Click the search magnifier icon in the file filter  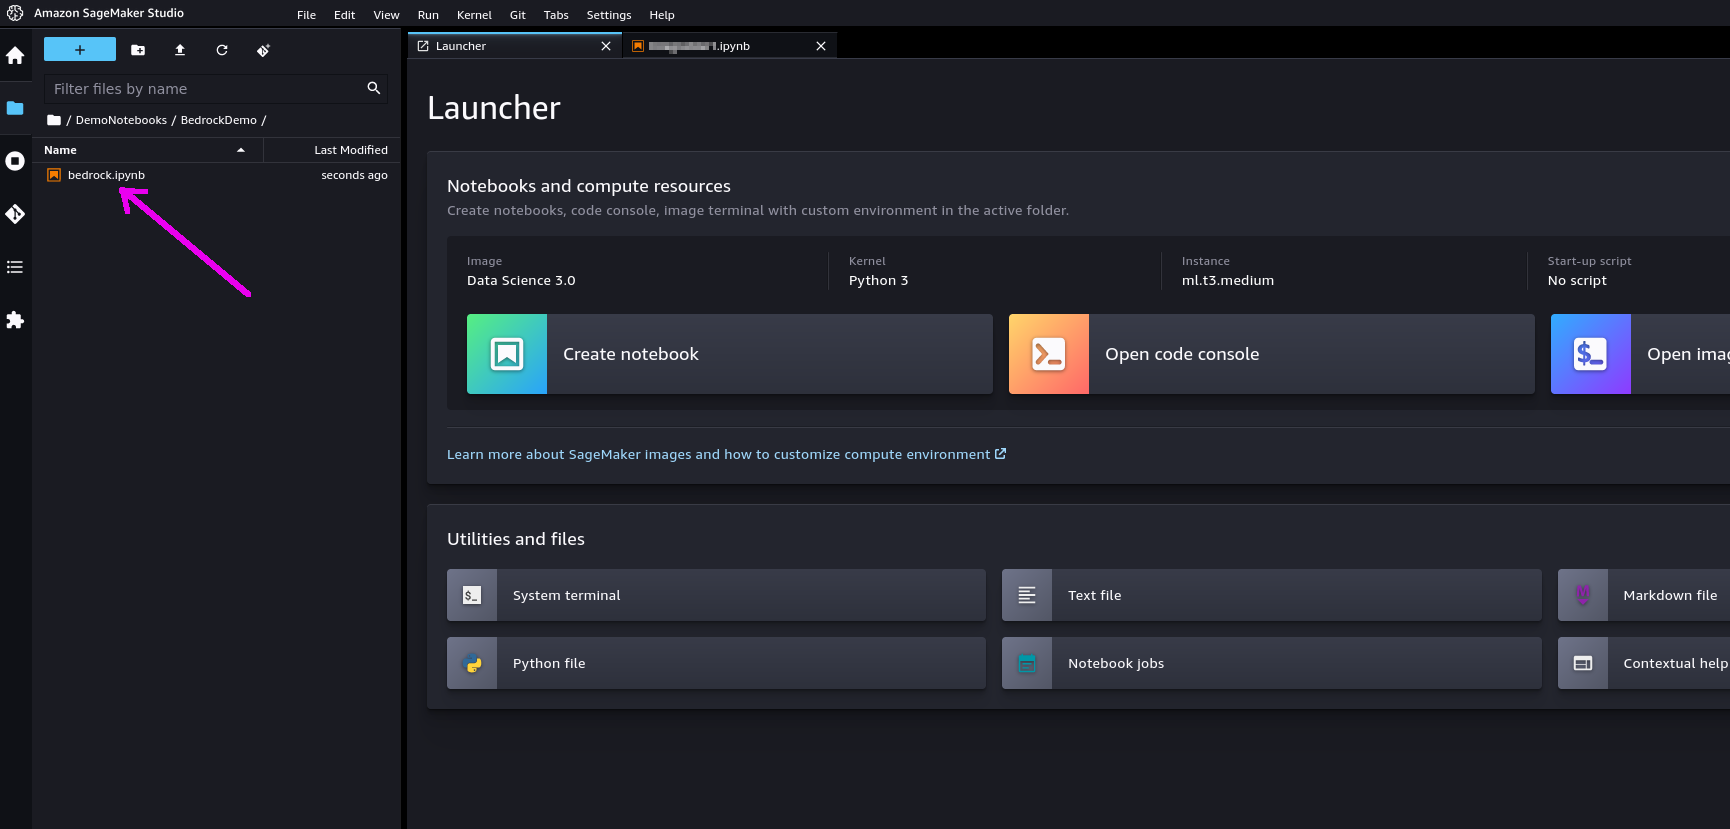point(374,88)
